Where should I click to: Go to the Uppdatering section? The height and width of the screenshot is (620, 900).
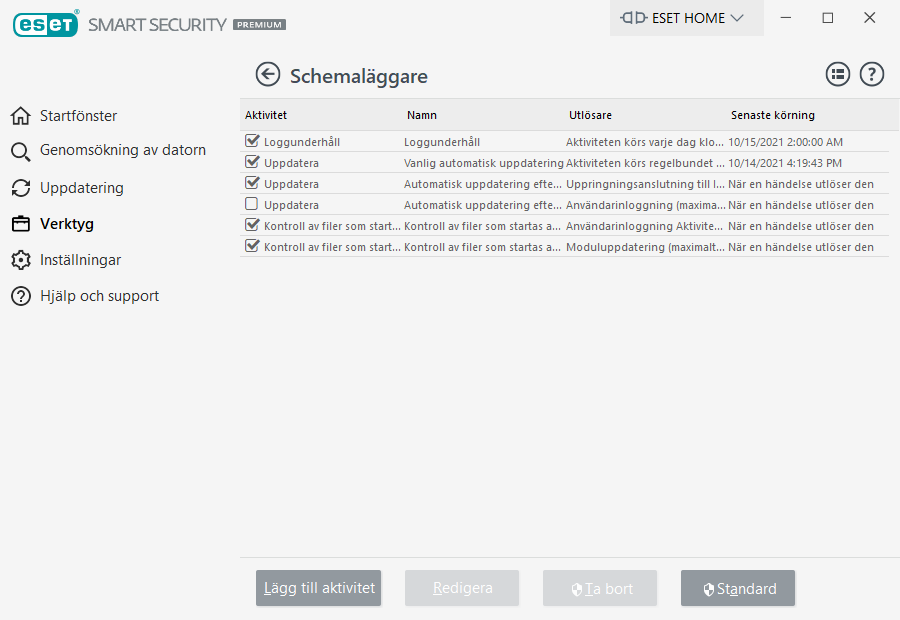82,188
